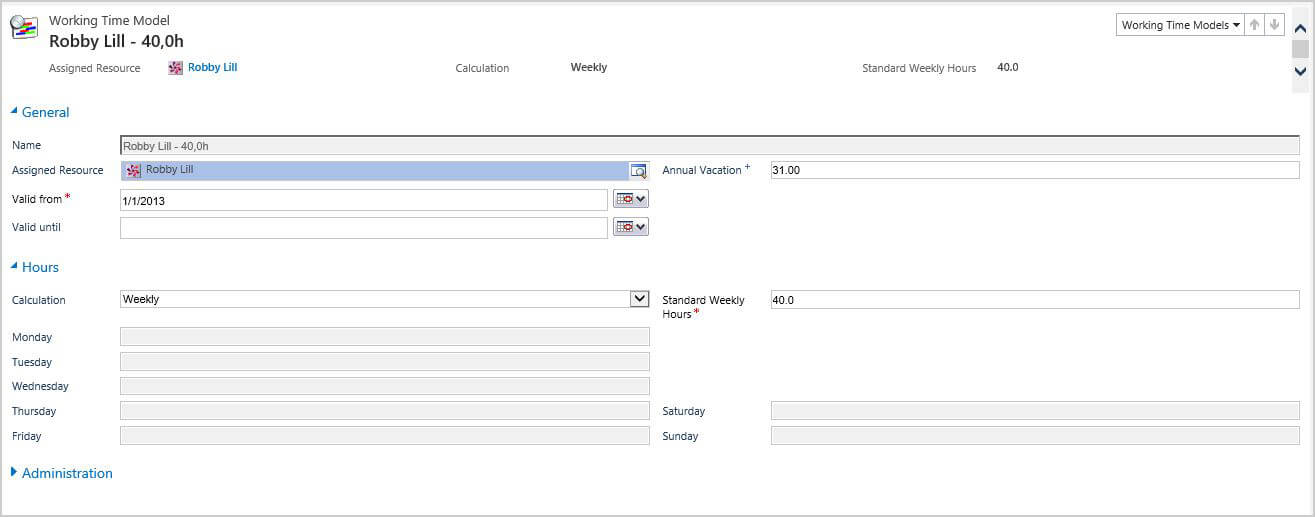This screenshot has width=1315, height=517.
Task: Click the empty Valid until field
Action: point(364,228)
